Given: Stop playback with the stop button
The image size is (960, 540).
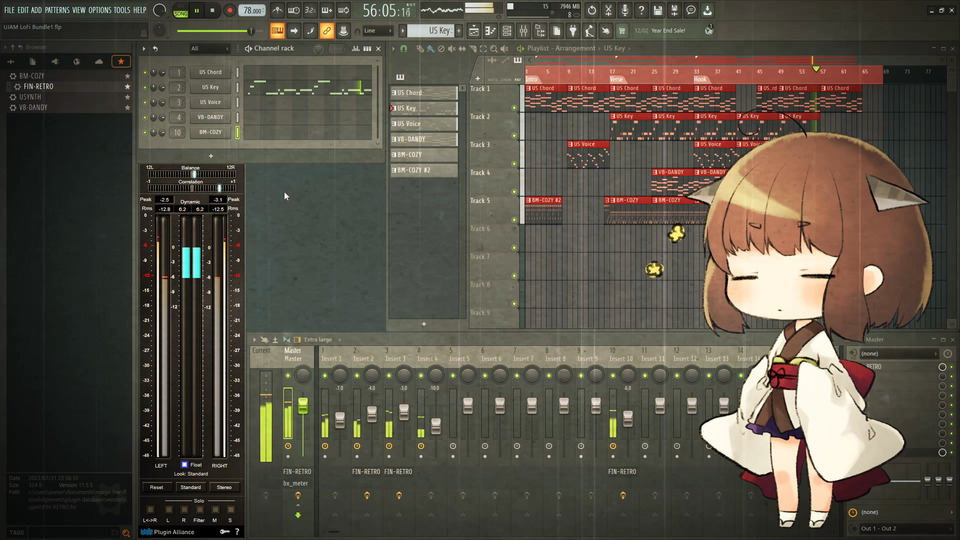Looking at the screenshot, I should (212, 10).
